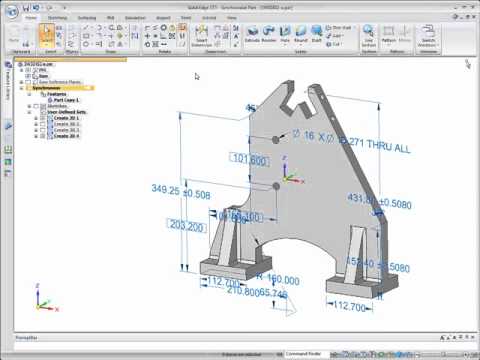Screen dimensions: 480x360
Task: Select the Line tool in Draw group
Action: click(x=86, y=28)
